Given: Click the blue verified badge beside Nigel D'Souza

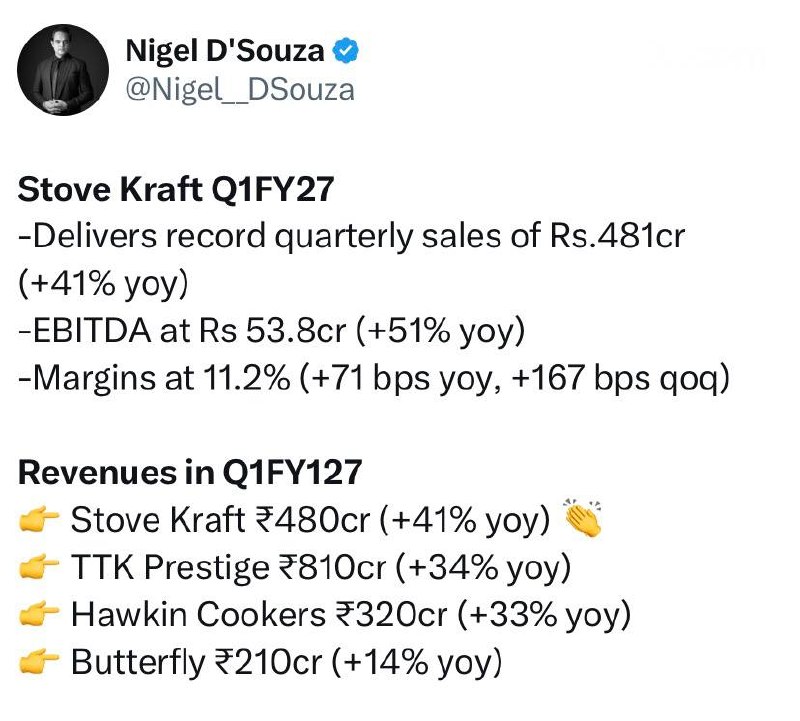Looking at the screenshot, I should pyautogui.click(x=345, y=51).
